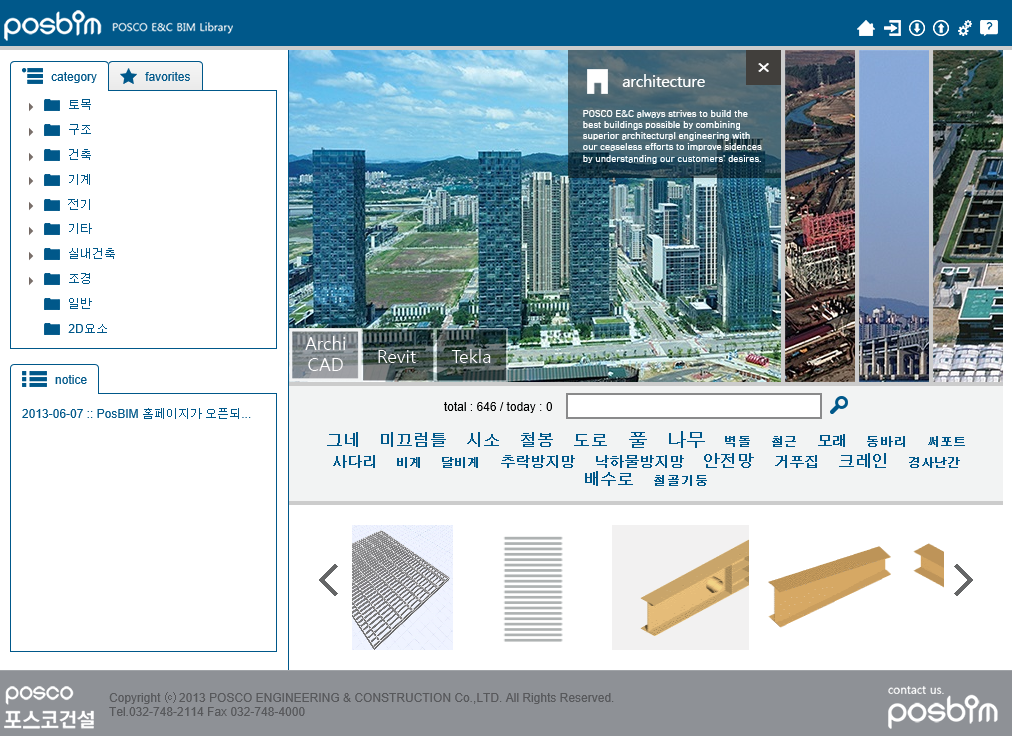The width and height of the screenshot is (1012, 736).
Task: Open the 구조 folder icon
Action: pos(52,130)
